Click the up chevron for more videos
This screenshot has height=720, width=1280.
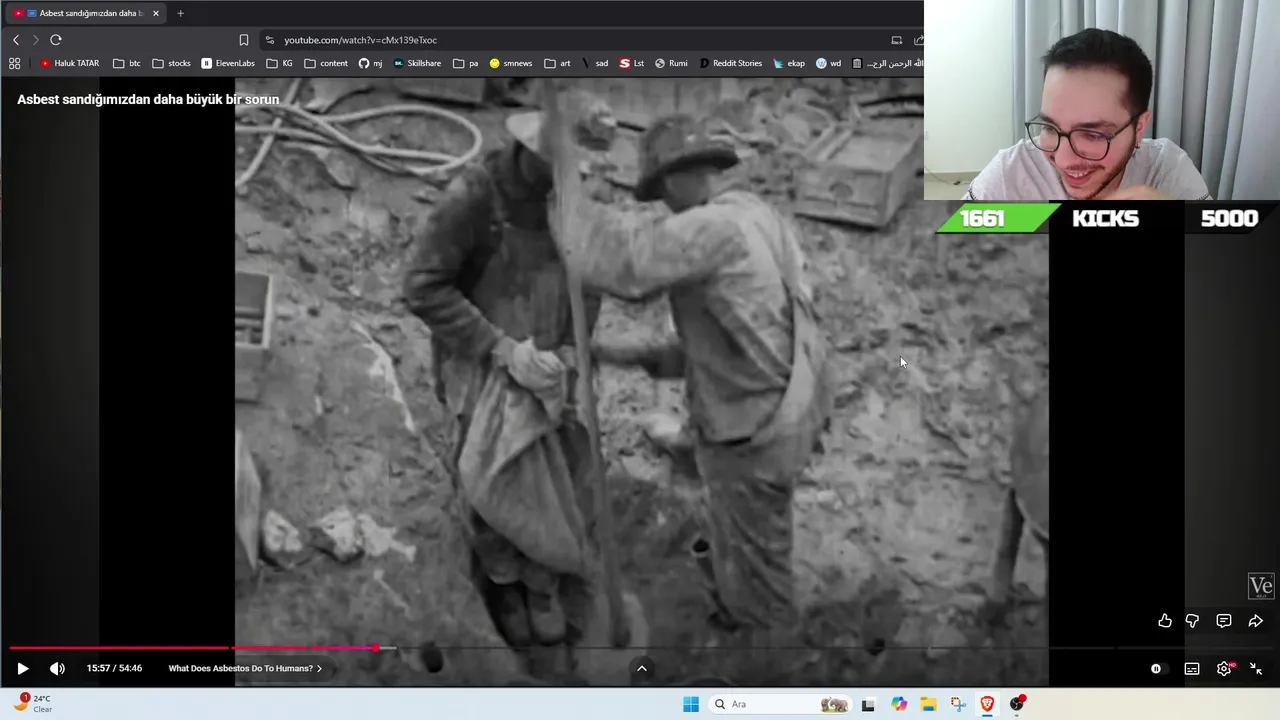click(642, 669)
